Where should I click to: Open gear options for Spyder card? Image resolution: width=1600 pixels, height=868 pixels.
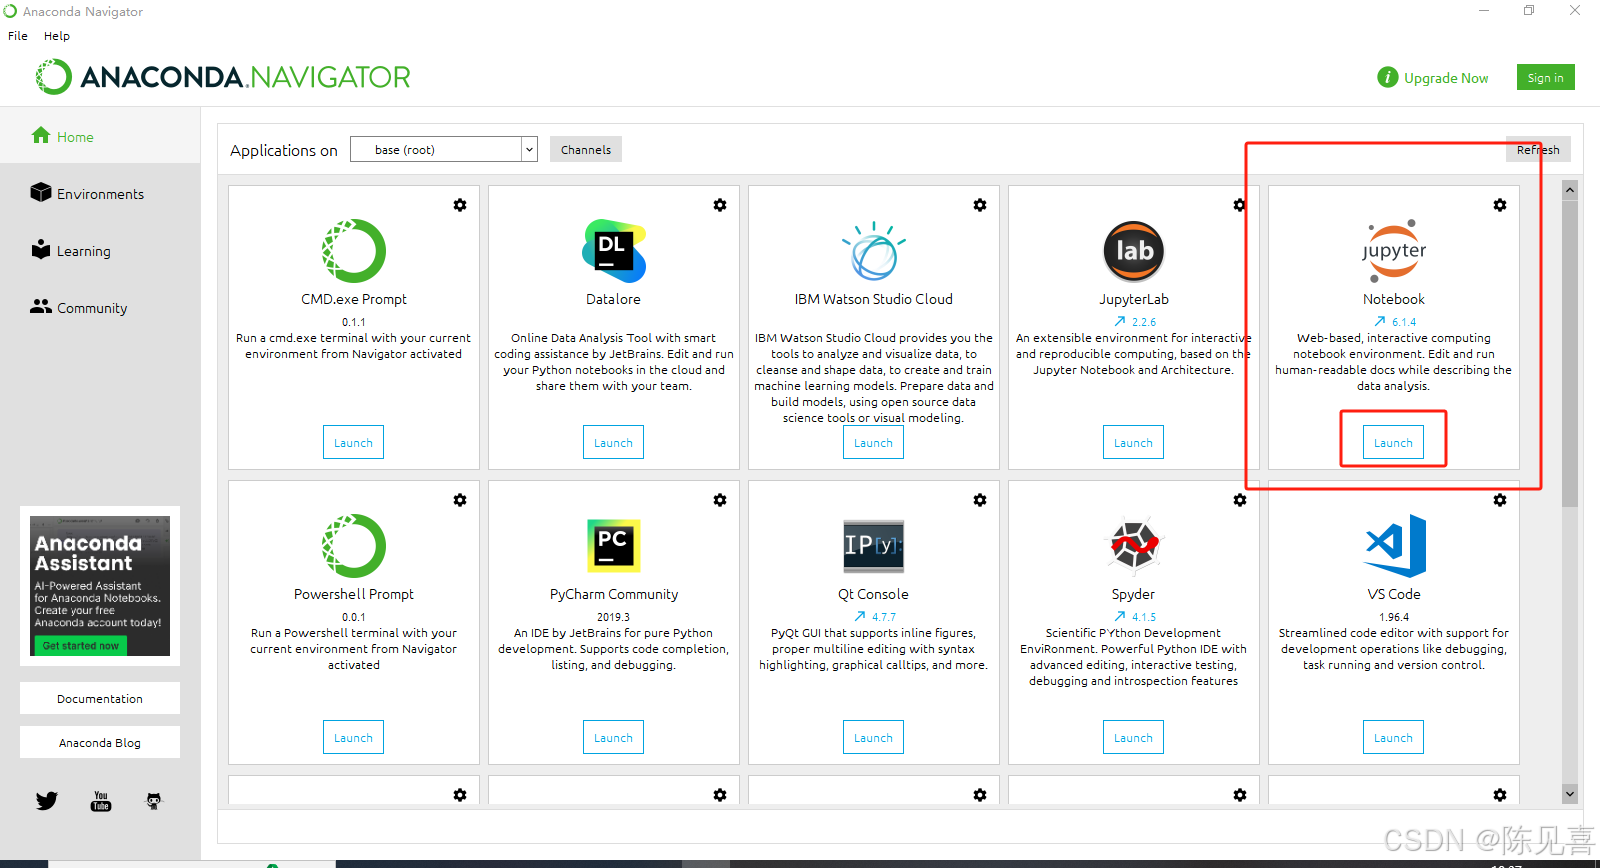coord(1240,500)
